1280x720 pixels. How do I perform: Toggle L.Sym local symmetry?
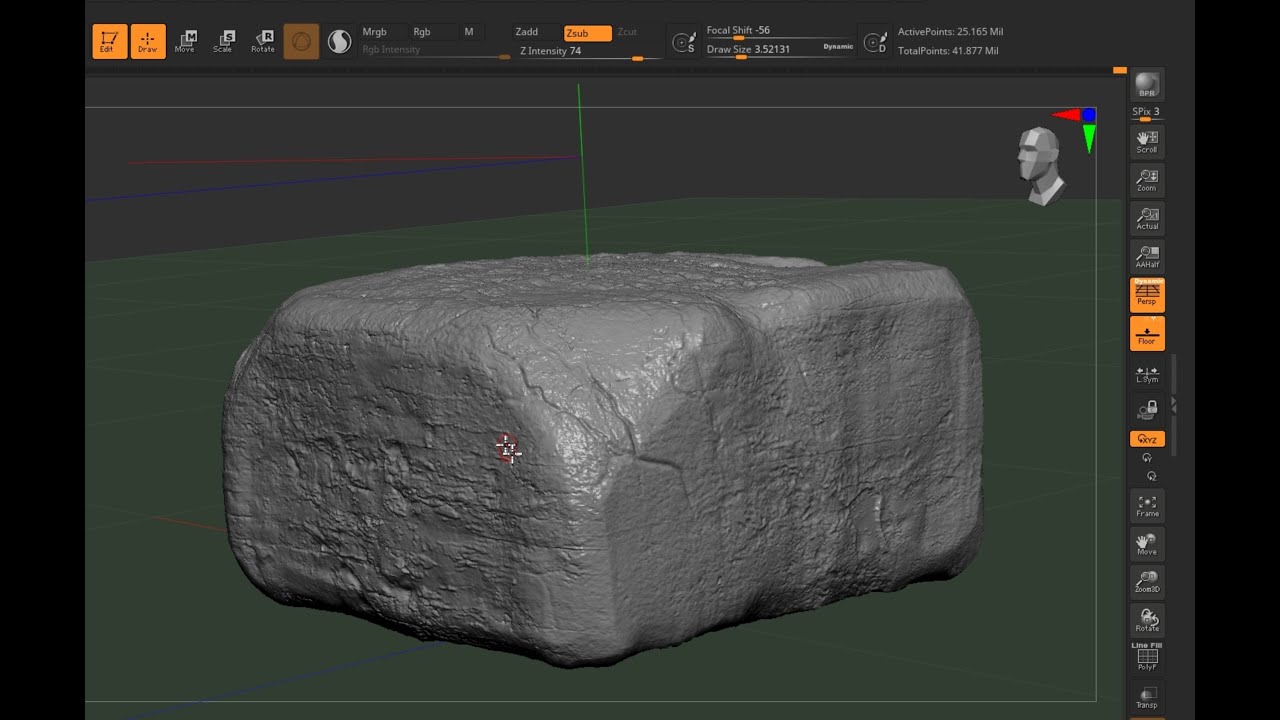[x=1147, y=373]
